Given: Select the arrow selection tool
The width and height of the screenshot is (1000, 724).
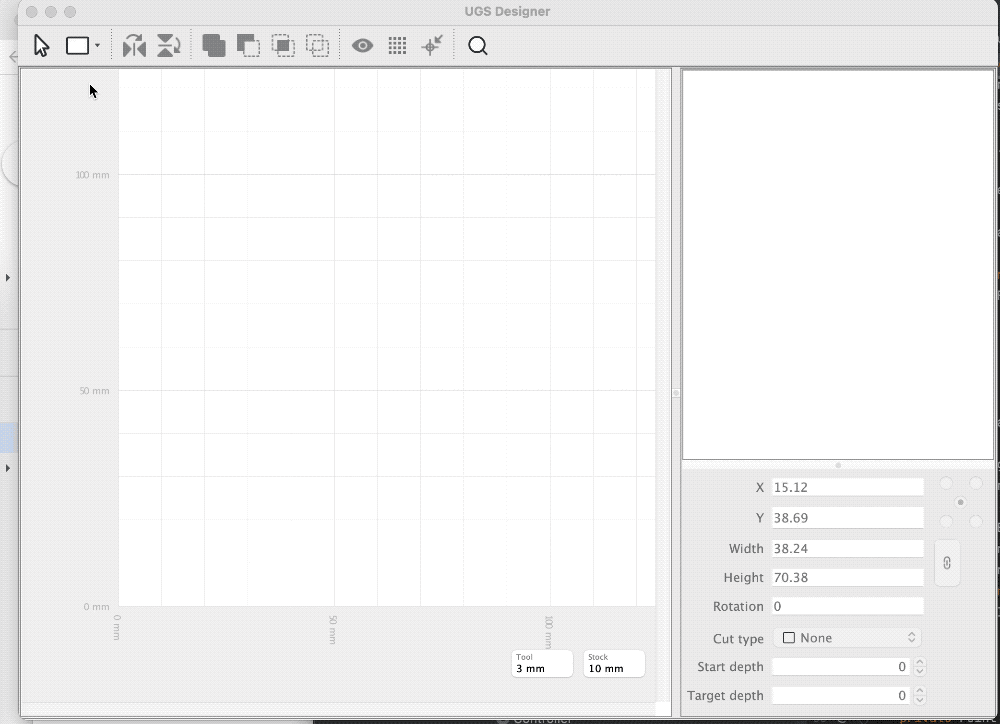Looking at the screenshot, I should coord(41,45).
